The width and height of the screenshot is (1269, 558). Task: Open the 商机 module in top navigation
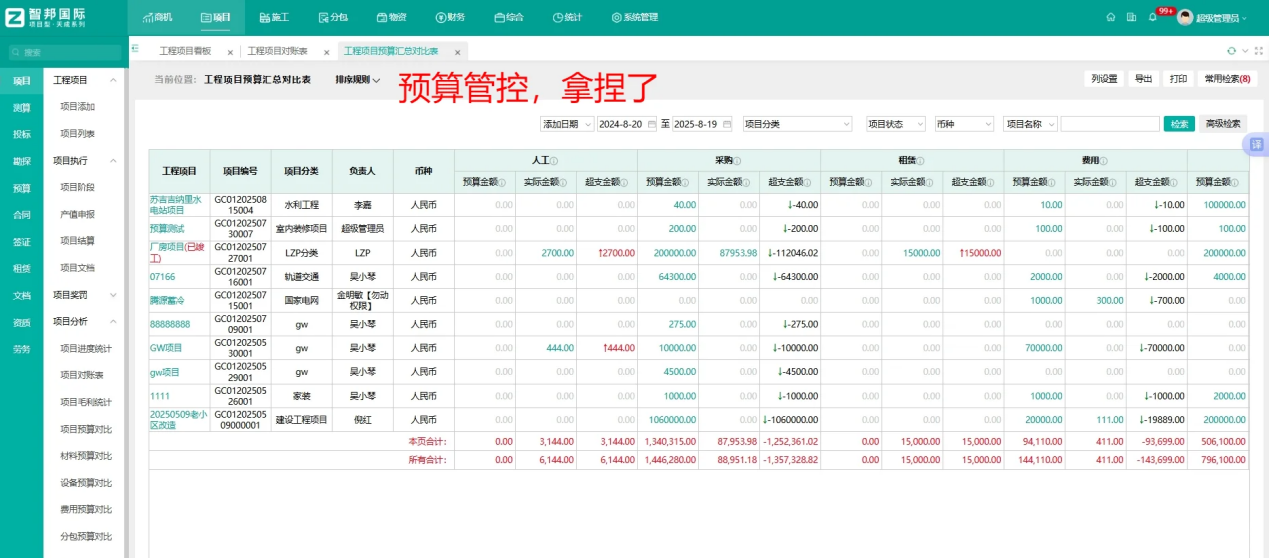tap(156, 18)
